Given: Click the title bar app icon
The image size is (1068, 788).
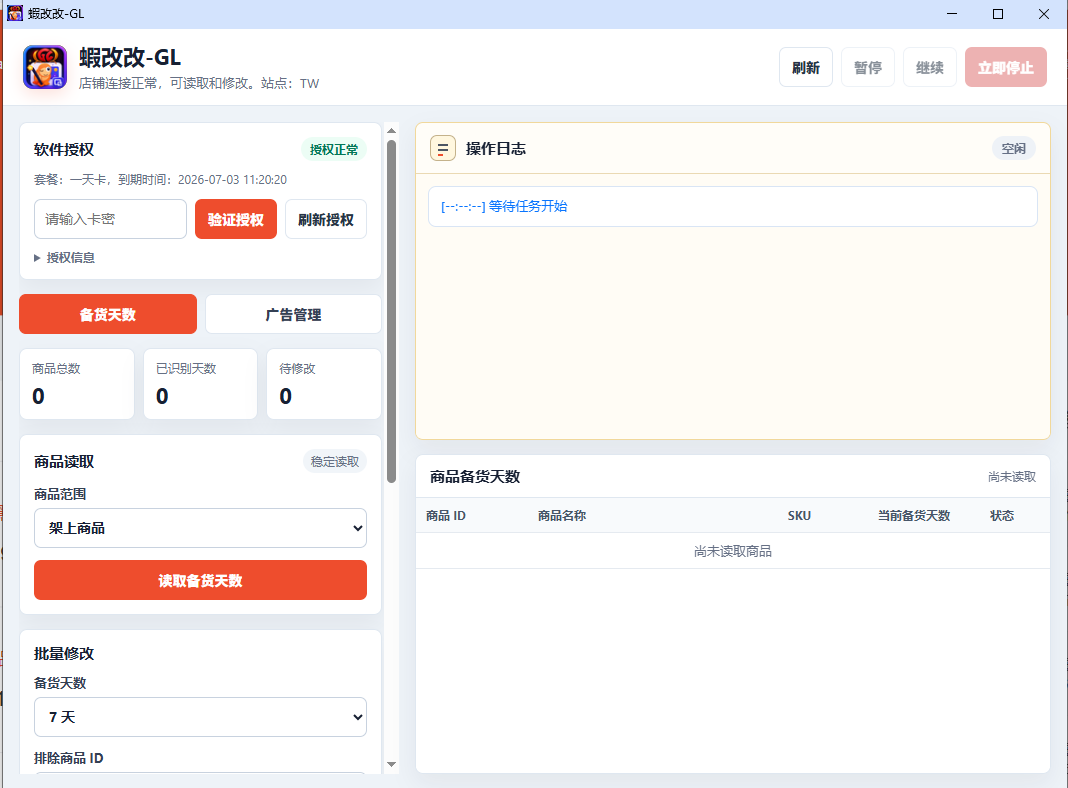Looking at the screenshot, I should click(14, 13).
